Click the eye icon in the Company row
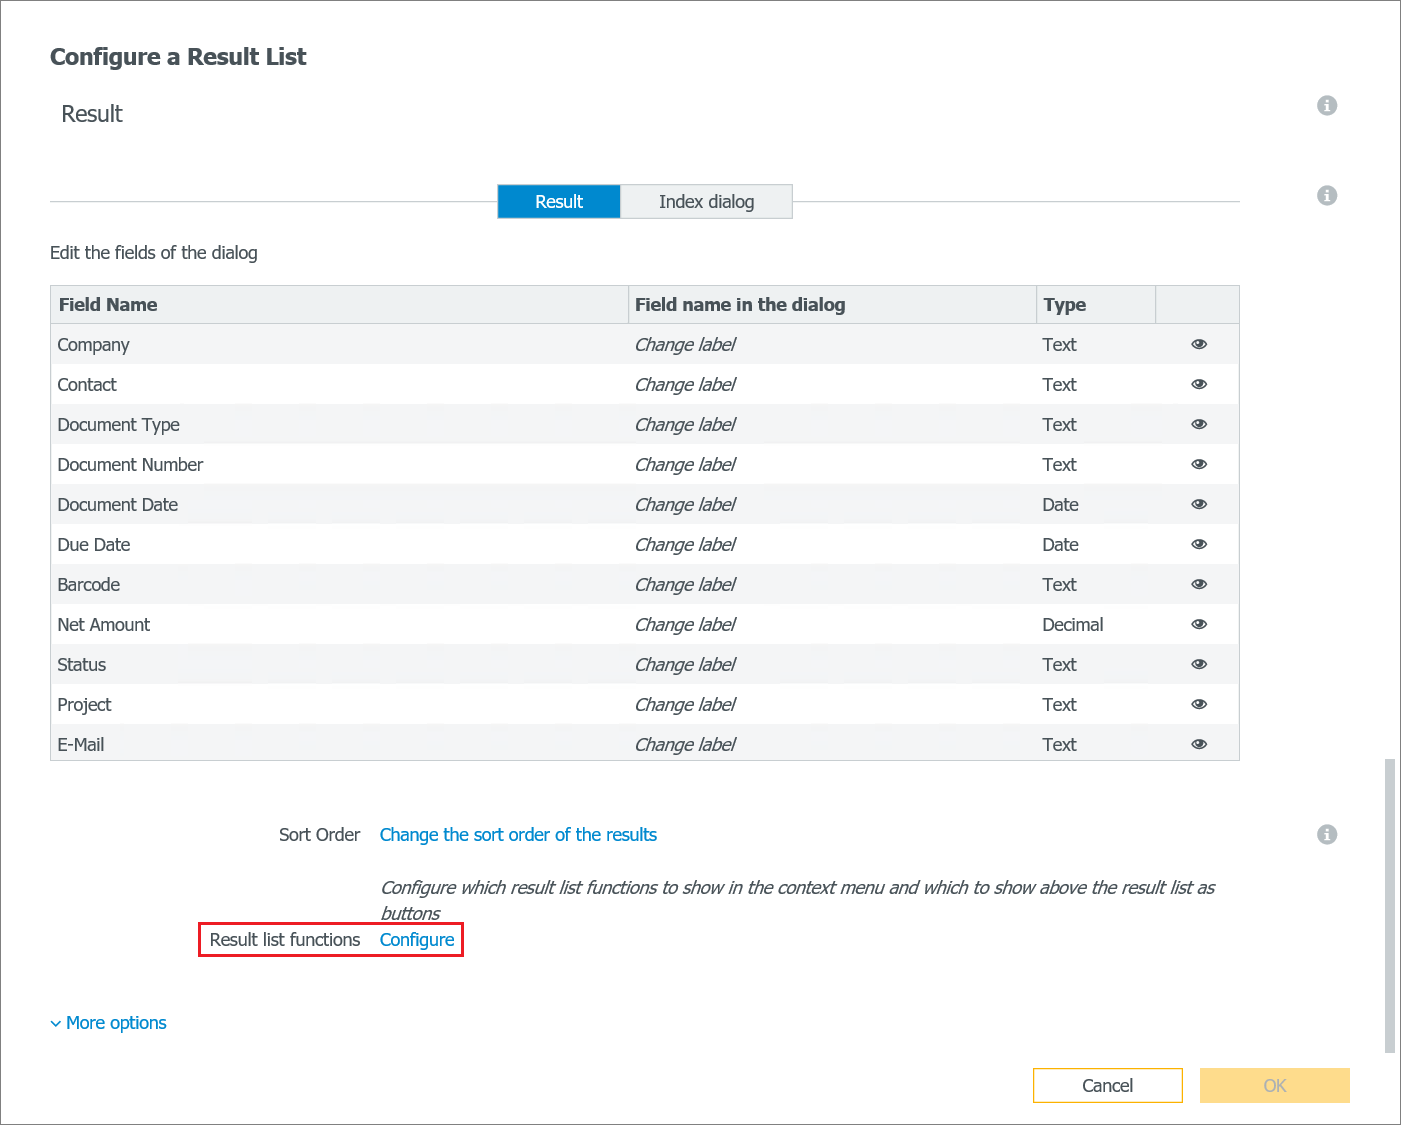Viewport: 1401px width, 1125px height. [1198, 344]
